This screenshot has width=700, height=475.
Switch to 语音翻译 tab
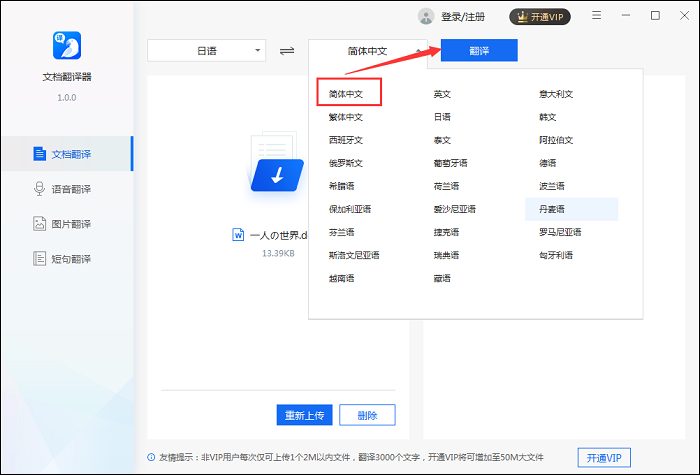67,189
